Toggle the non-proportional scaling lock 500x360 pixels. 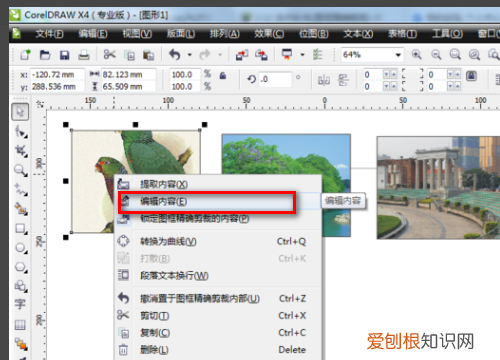pos(223,76)
